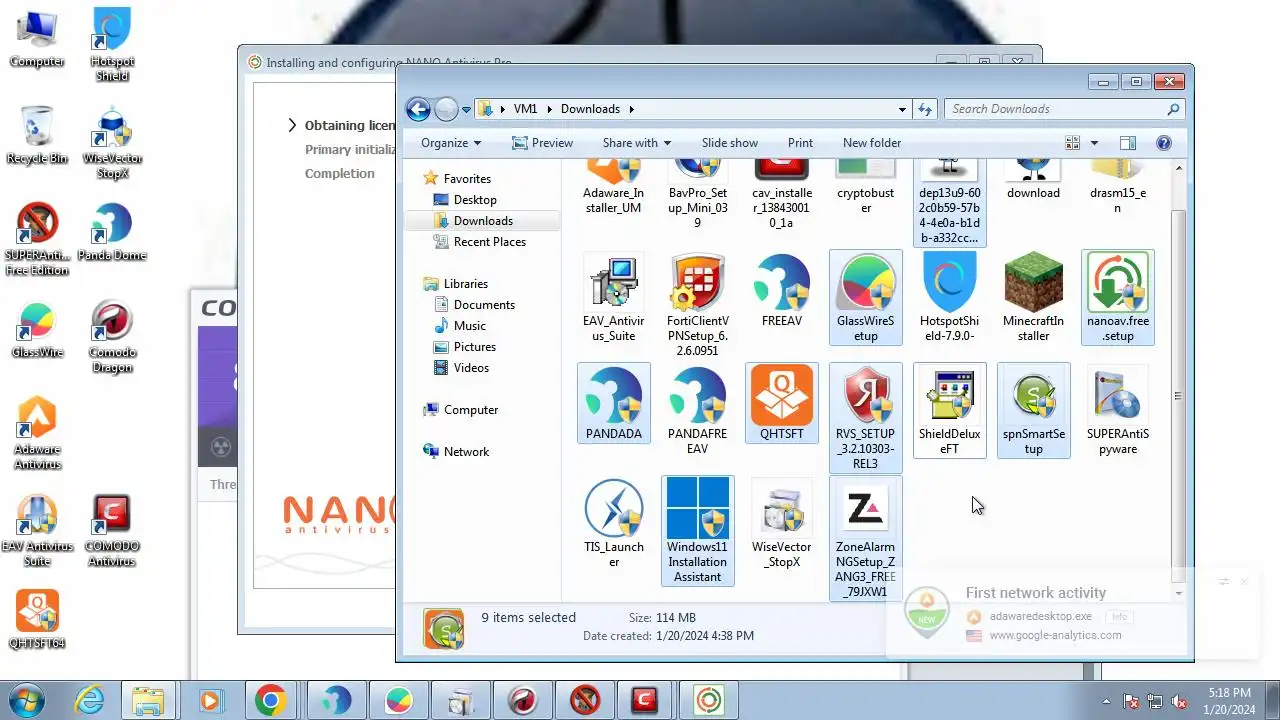Screen dimensions: 1280x720
Task: Open Recycle Bin on desktop
Action: tap(37, 135)
